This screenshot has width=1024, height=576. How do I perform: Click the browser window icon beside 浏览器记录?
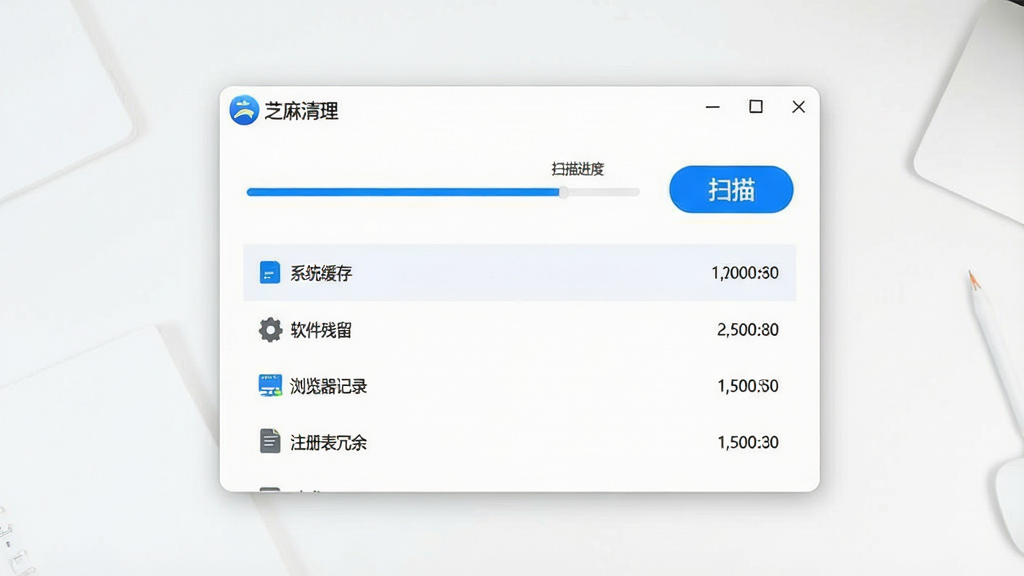[270, 385]
